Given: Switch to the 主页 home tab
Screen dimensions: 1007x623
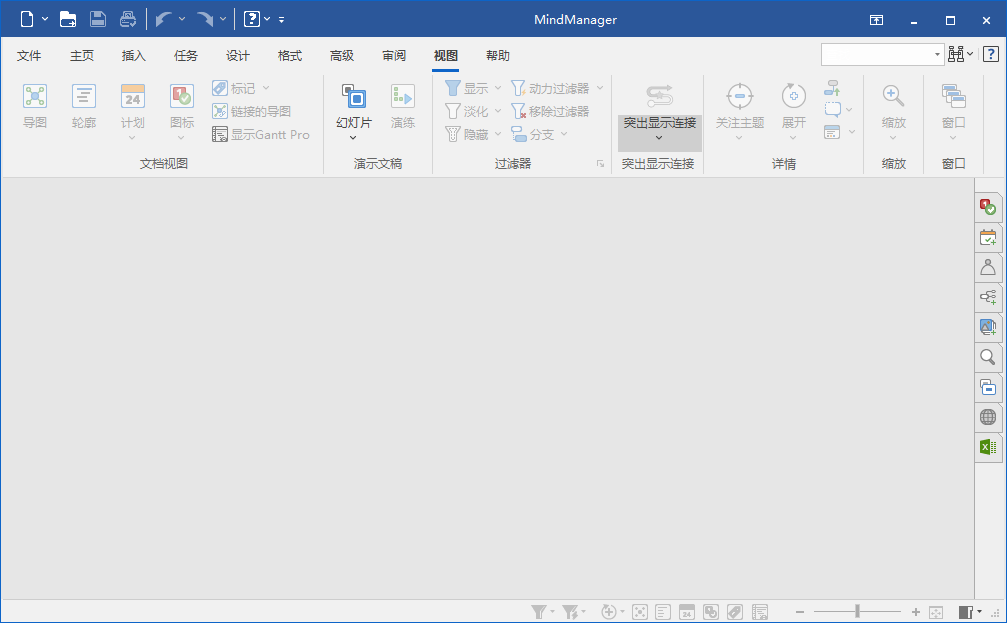Looking at the screenshot, I should coord(82,56).
